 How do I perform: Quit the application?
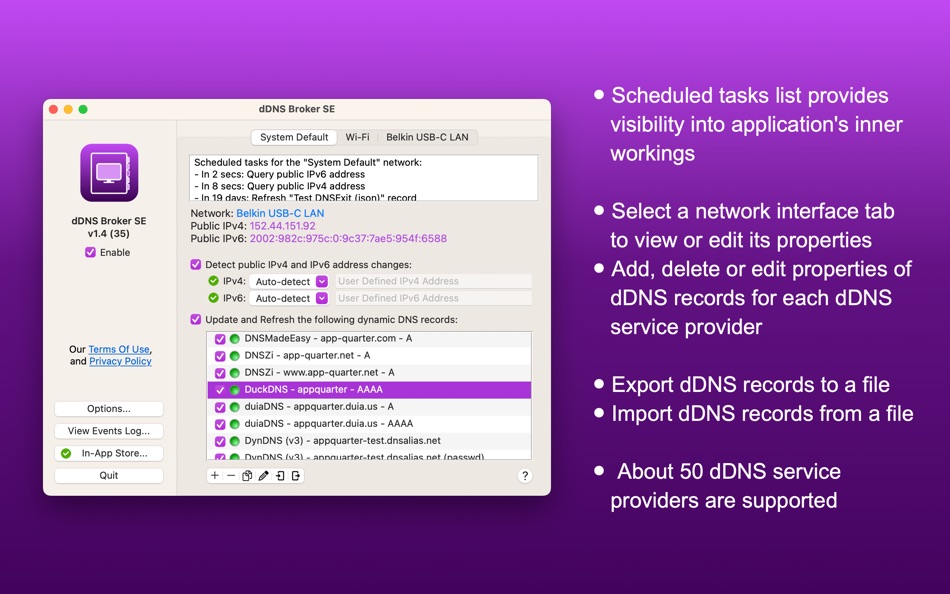point(109,476)
